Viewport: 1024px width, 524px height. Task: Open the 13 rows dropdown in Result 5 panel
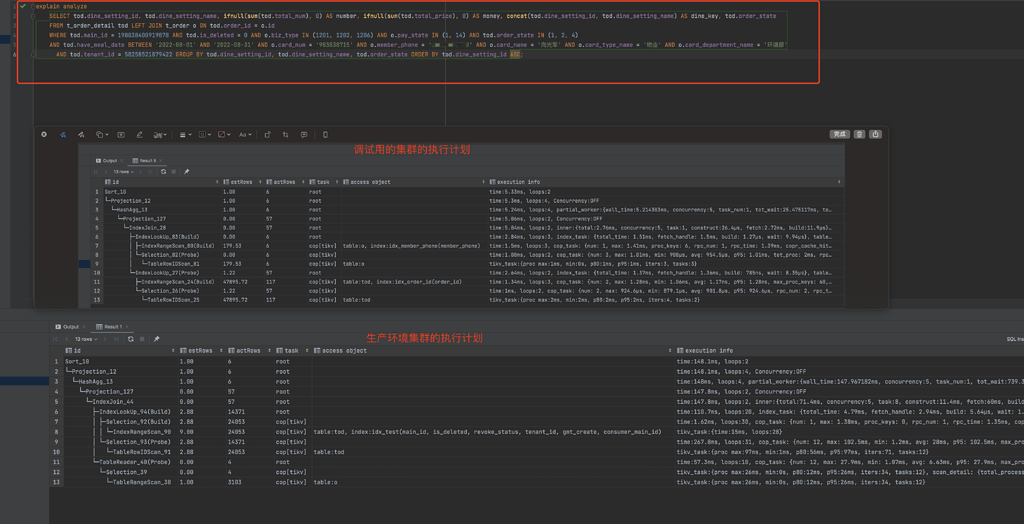tap(123, 171)
